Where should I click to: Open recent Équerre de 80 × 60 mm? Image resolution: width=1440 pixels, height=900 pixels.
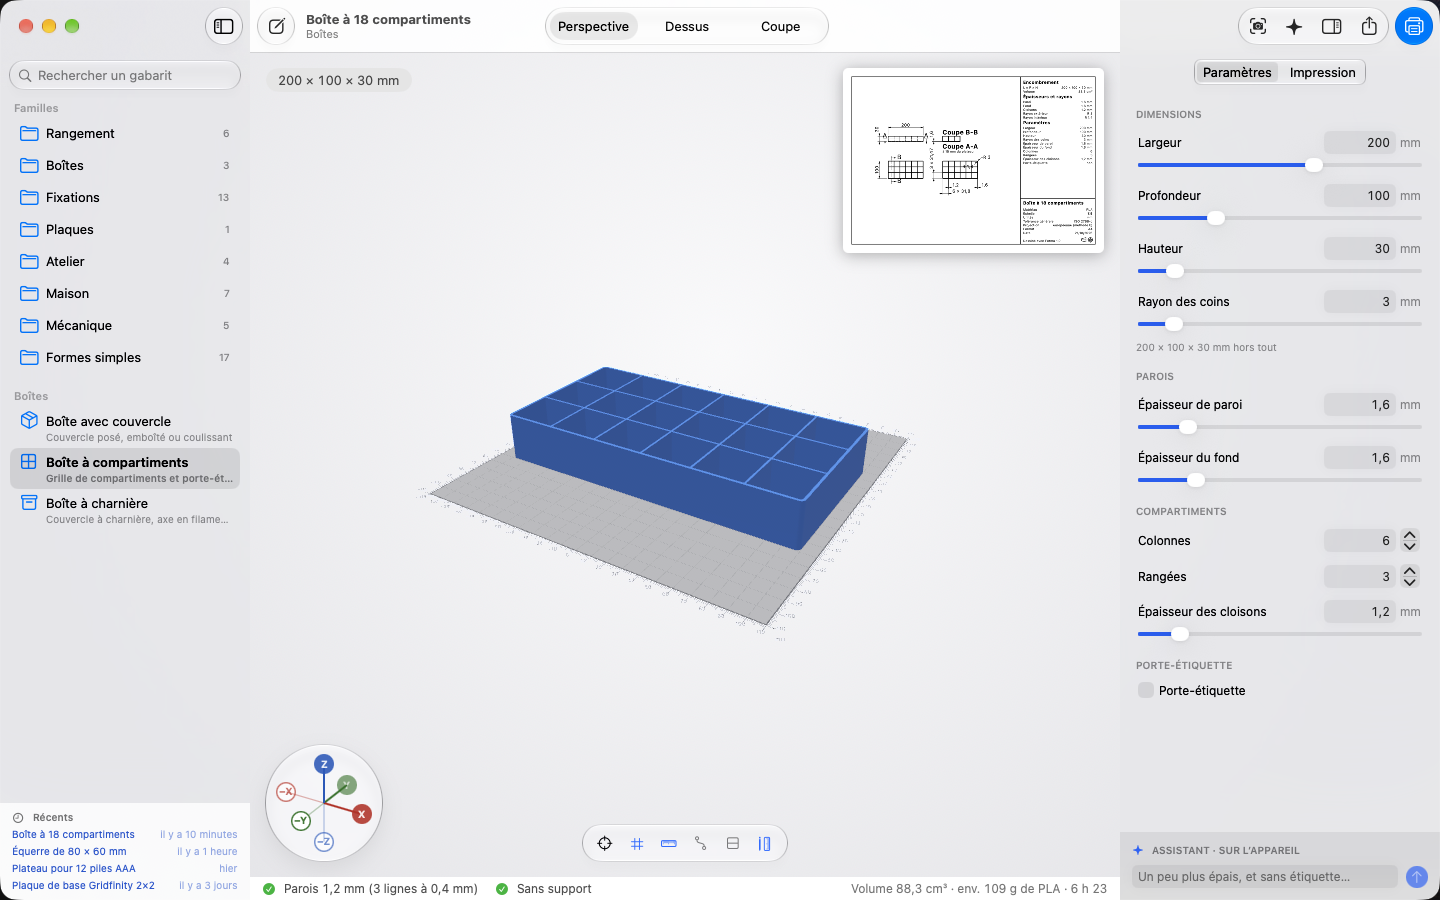pos(125,852)
